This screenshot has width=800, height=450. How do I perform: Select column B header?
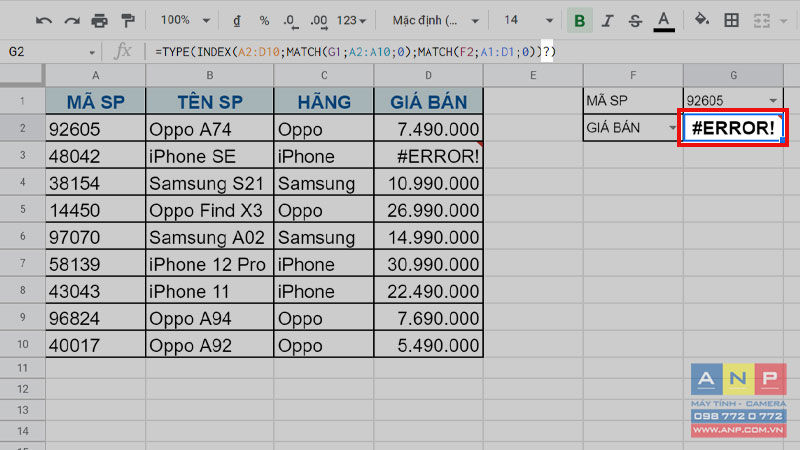[210, 76]
